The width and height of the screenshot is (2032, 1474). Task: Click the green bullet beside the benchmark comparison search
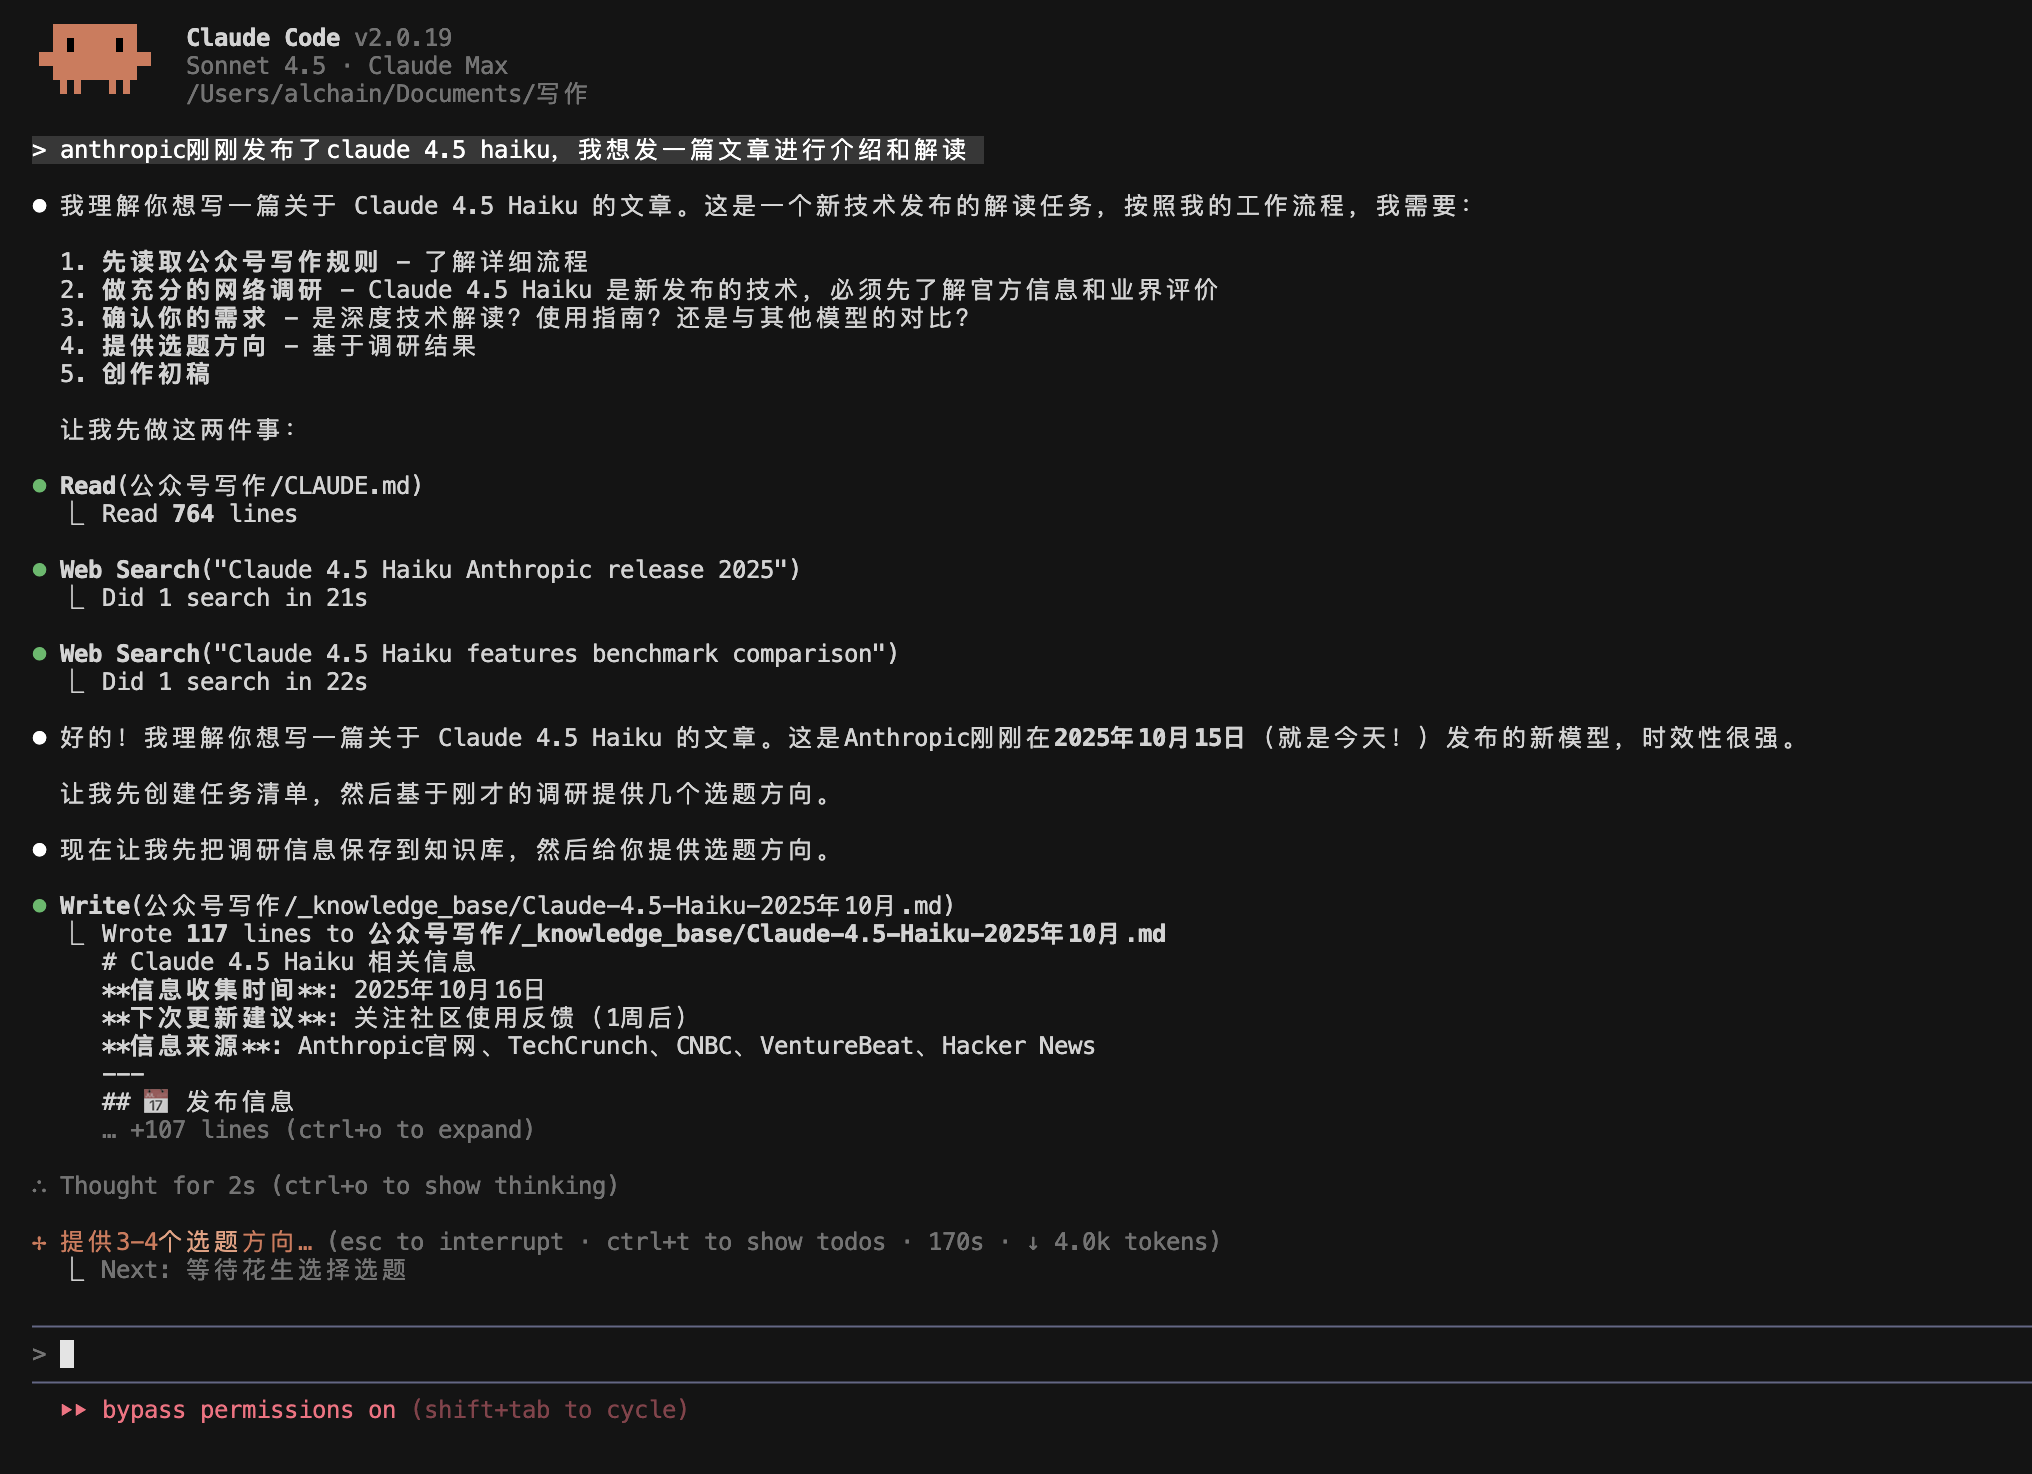(40, 654)
